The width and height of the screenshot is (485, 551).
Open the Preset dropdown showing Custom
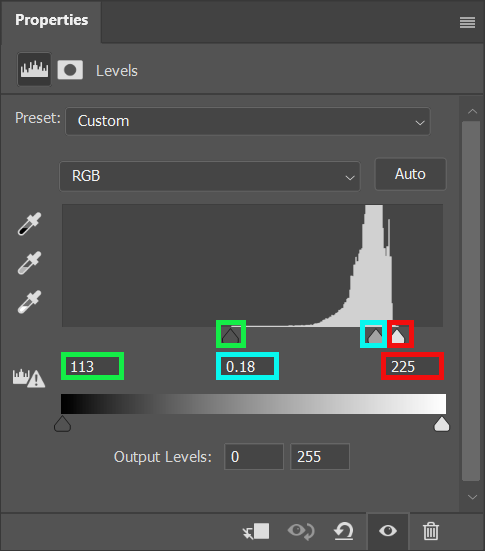248,121
